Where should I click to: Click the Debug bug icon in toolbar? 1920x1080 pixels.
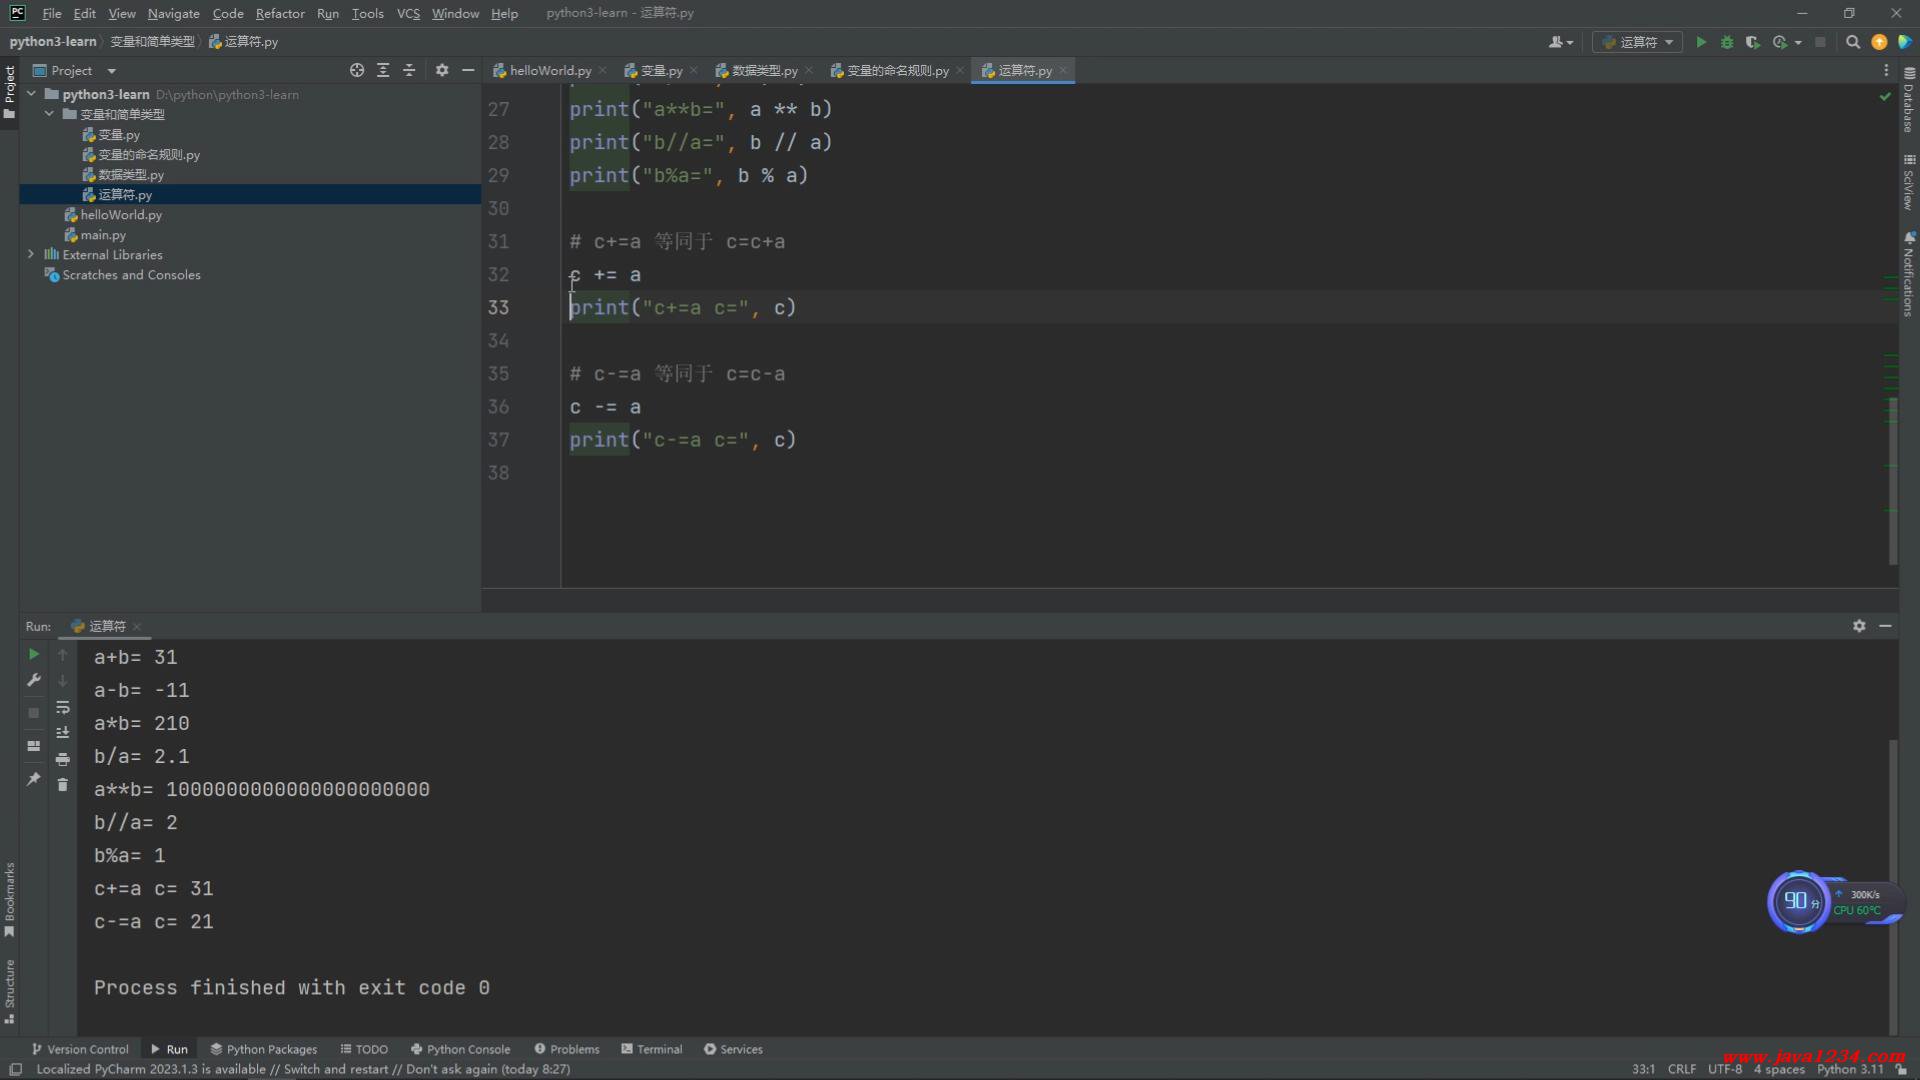pyautogui.click(x=1727, y=42)
